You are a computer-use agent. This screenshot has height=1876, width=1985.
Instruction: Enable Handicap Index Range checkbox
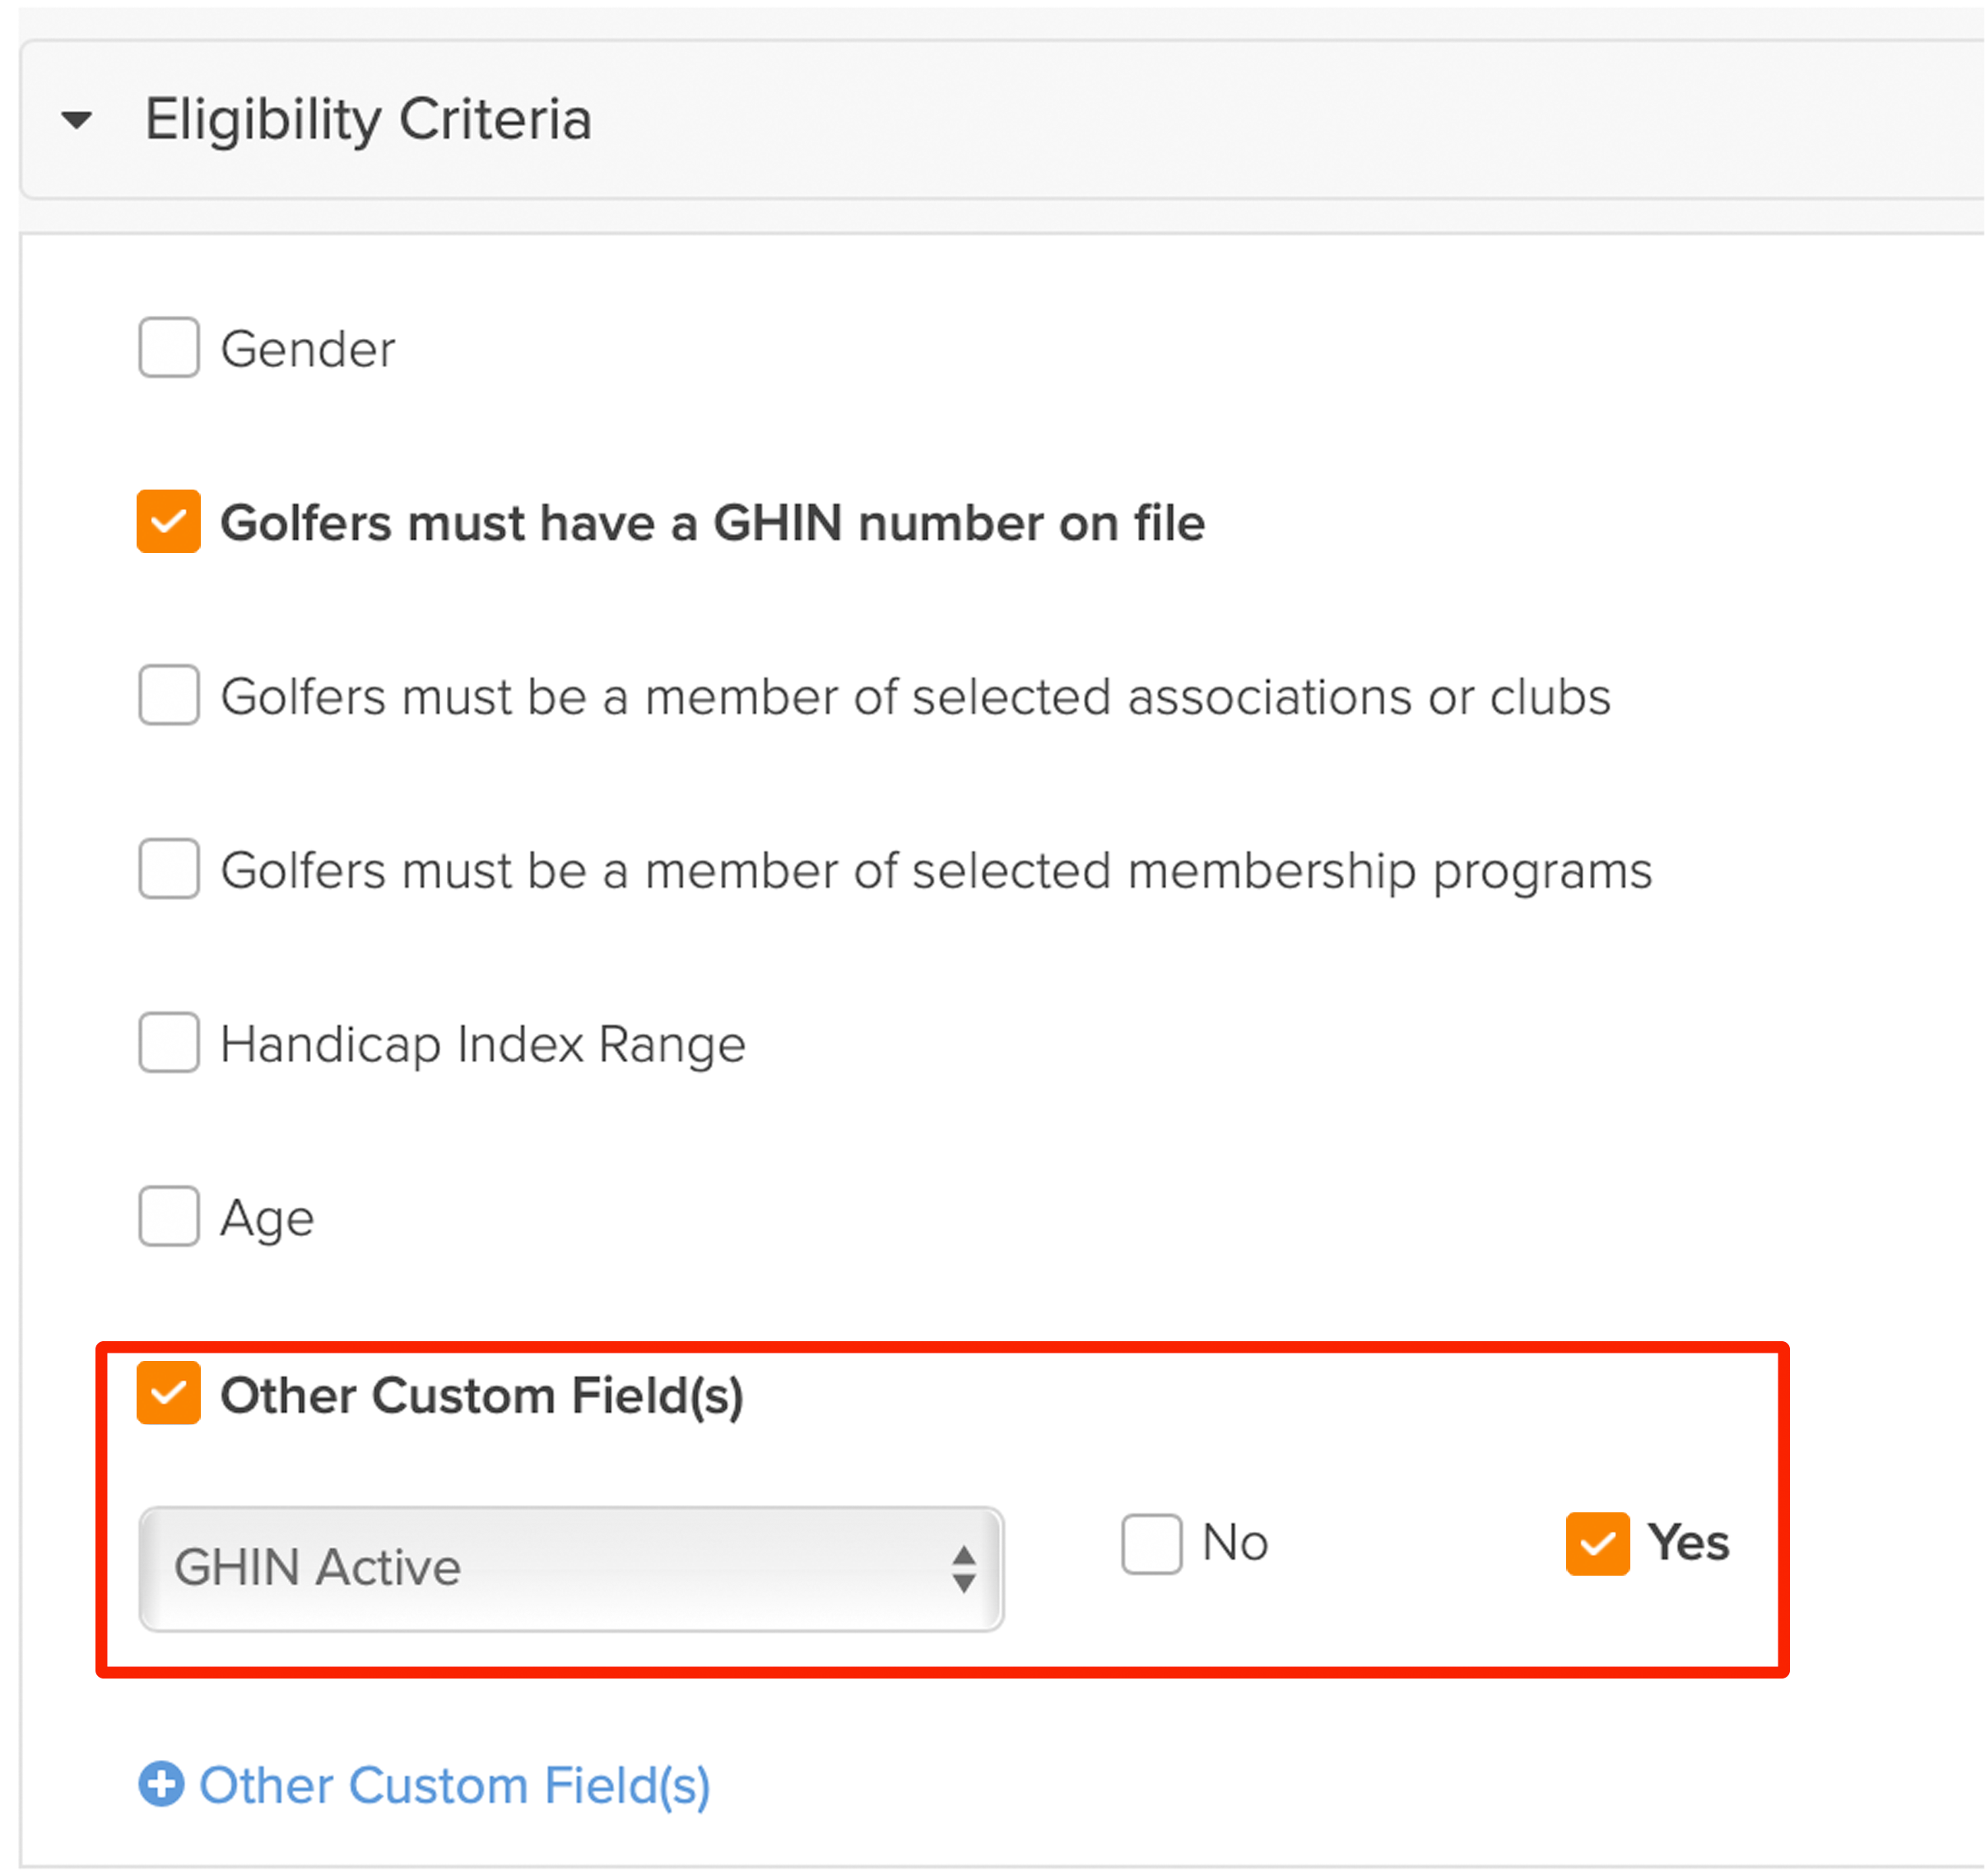[169, 1043]
